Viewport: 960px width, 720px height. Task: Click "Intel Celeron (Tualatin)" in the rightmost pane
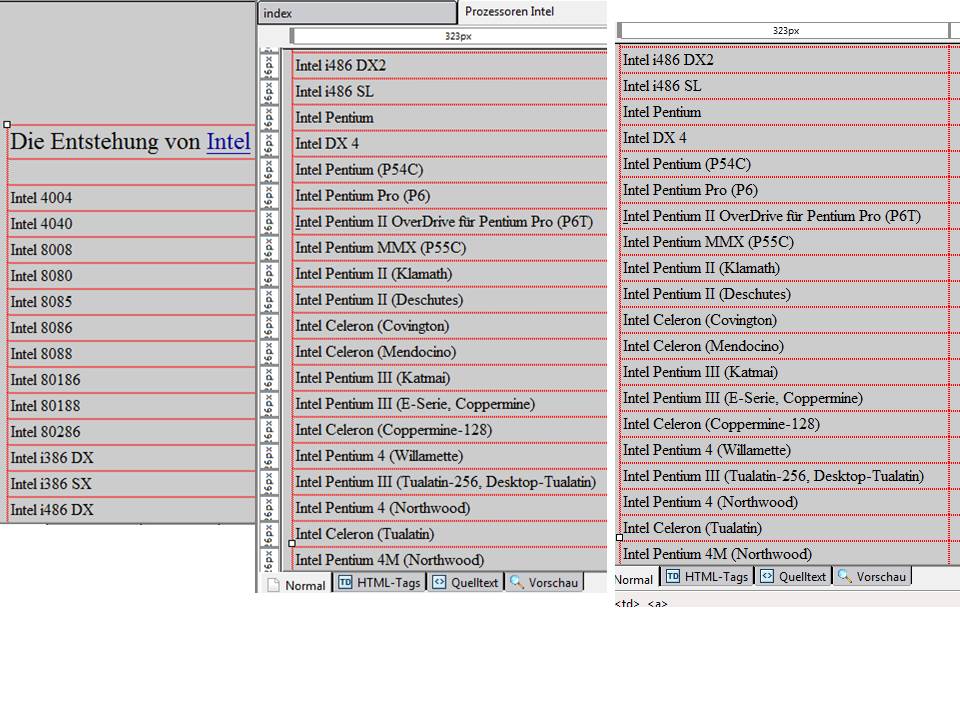692,528
